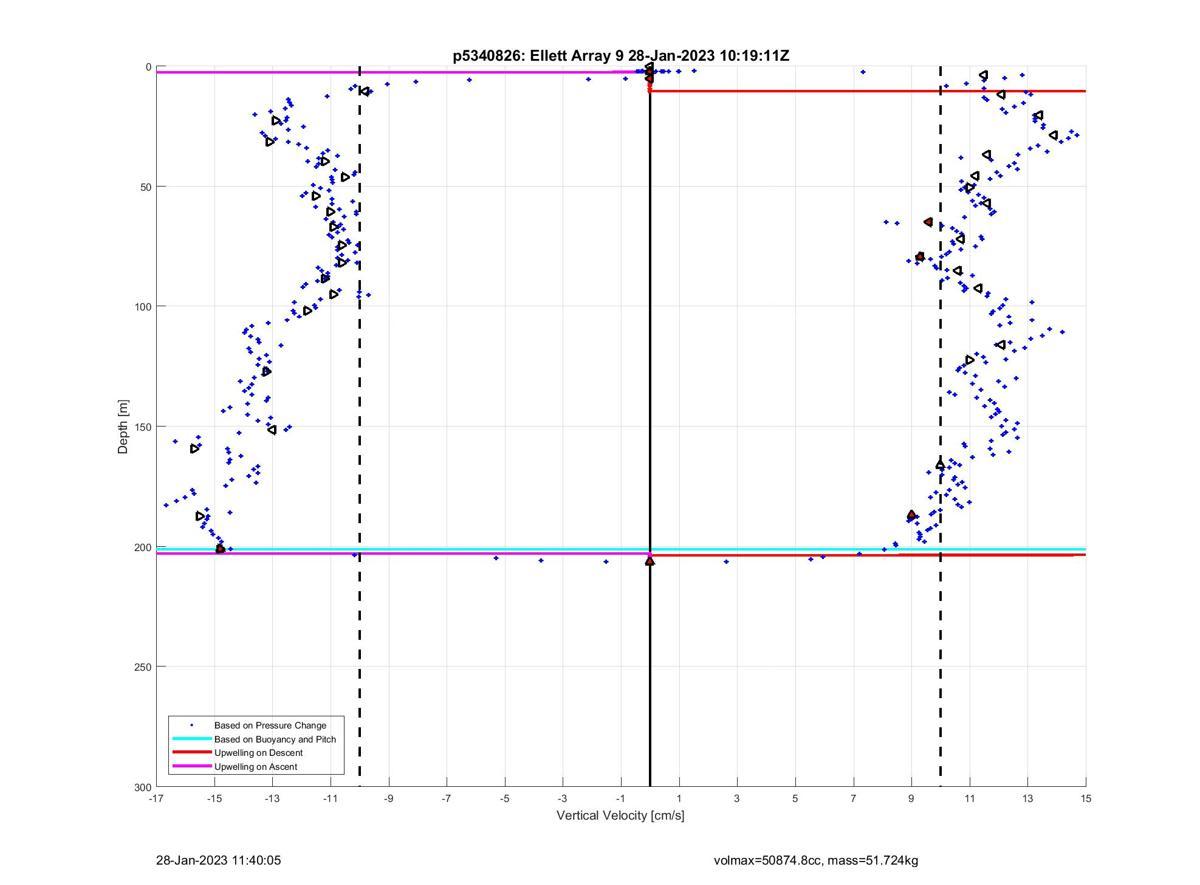
Task: Click the open triangle marker on ascent curve near 166 m
Action: click(x=941, y=465)
